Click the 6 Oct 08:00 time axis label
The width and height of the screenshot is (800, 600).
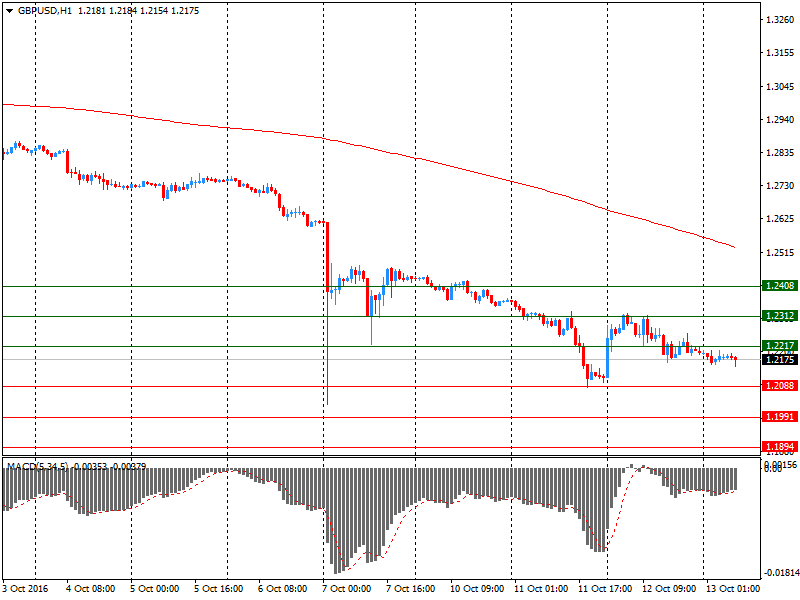(282, 588)
